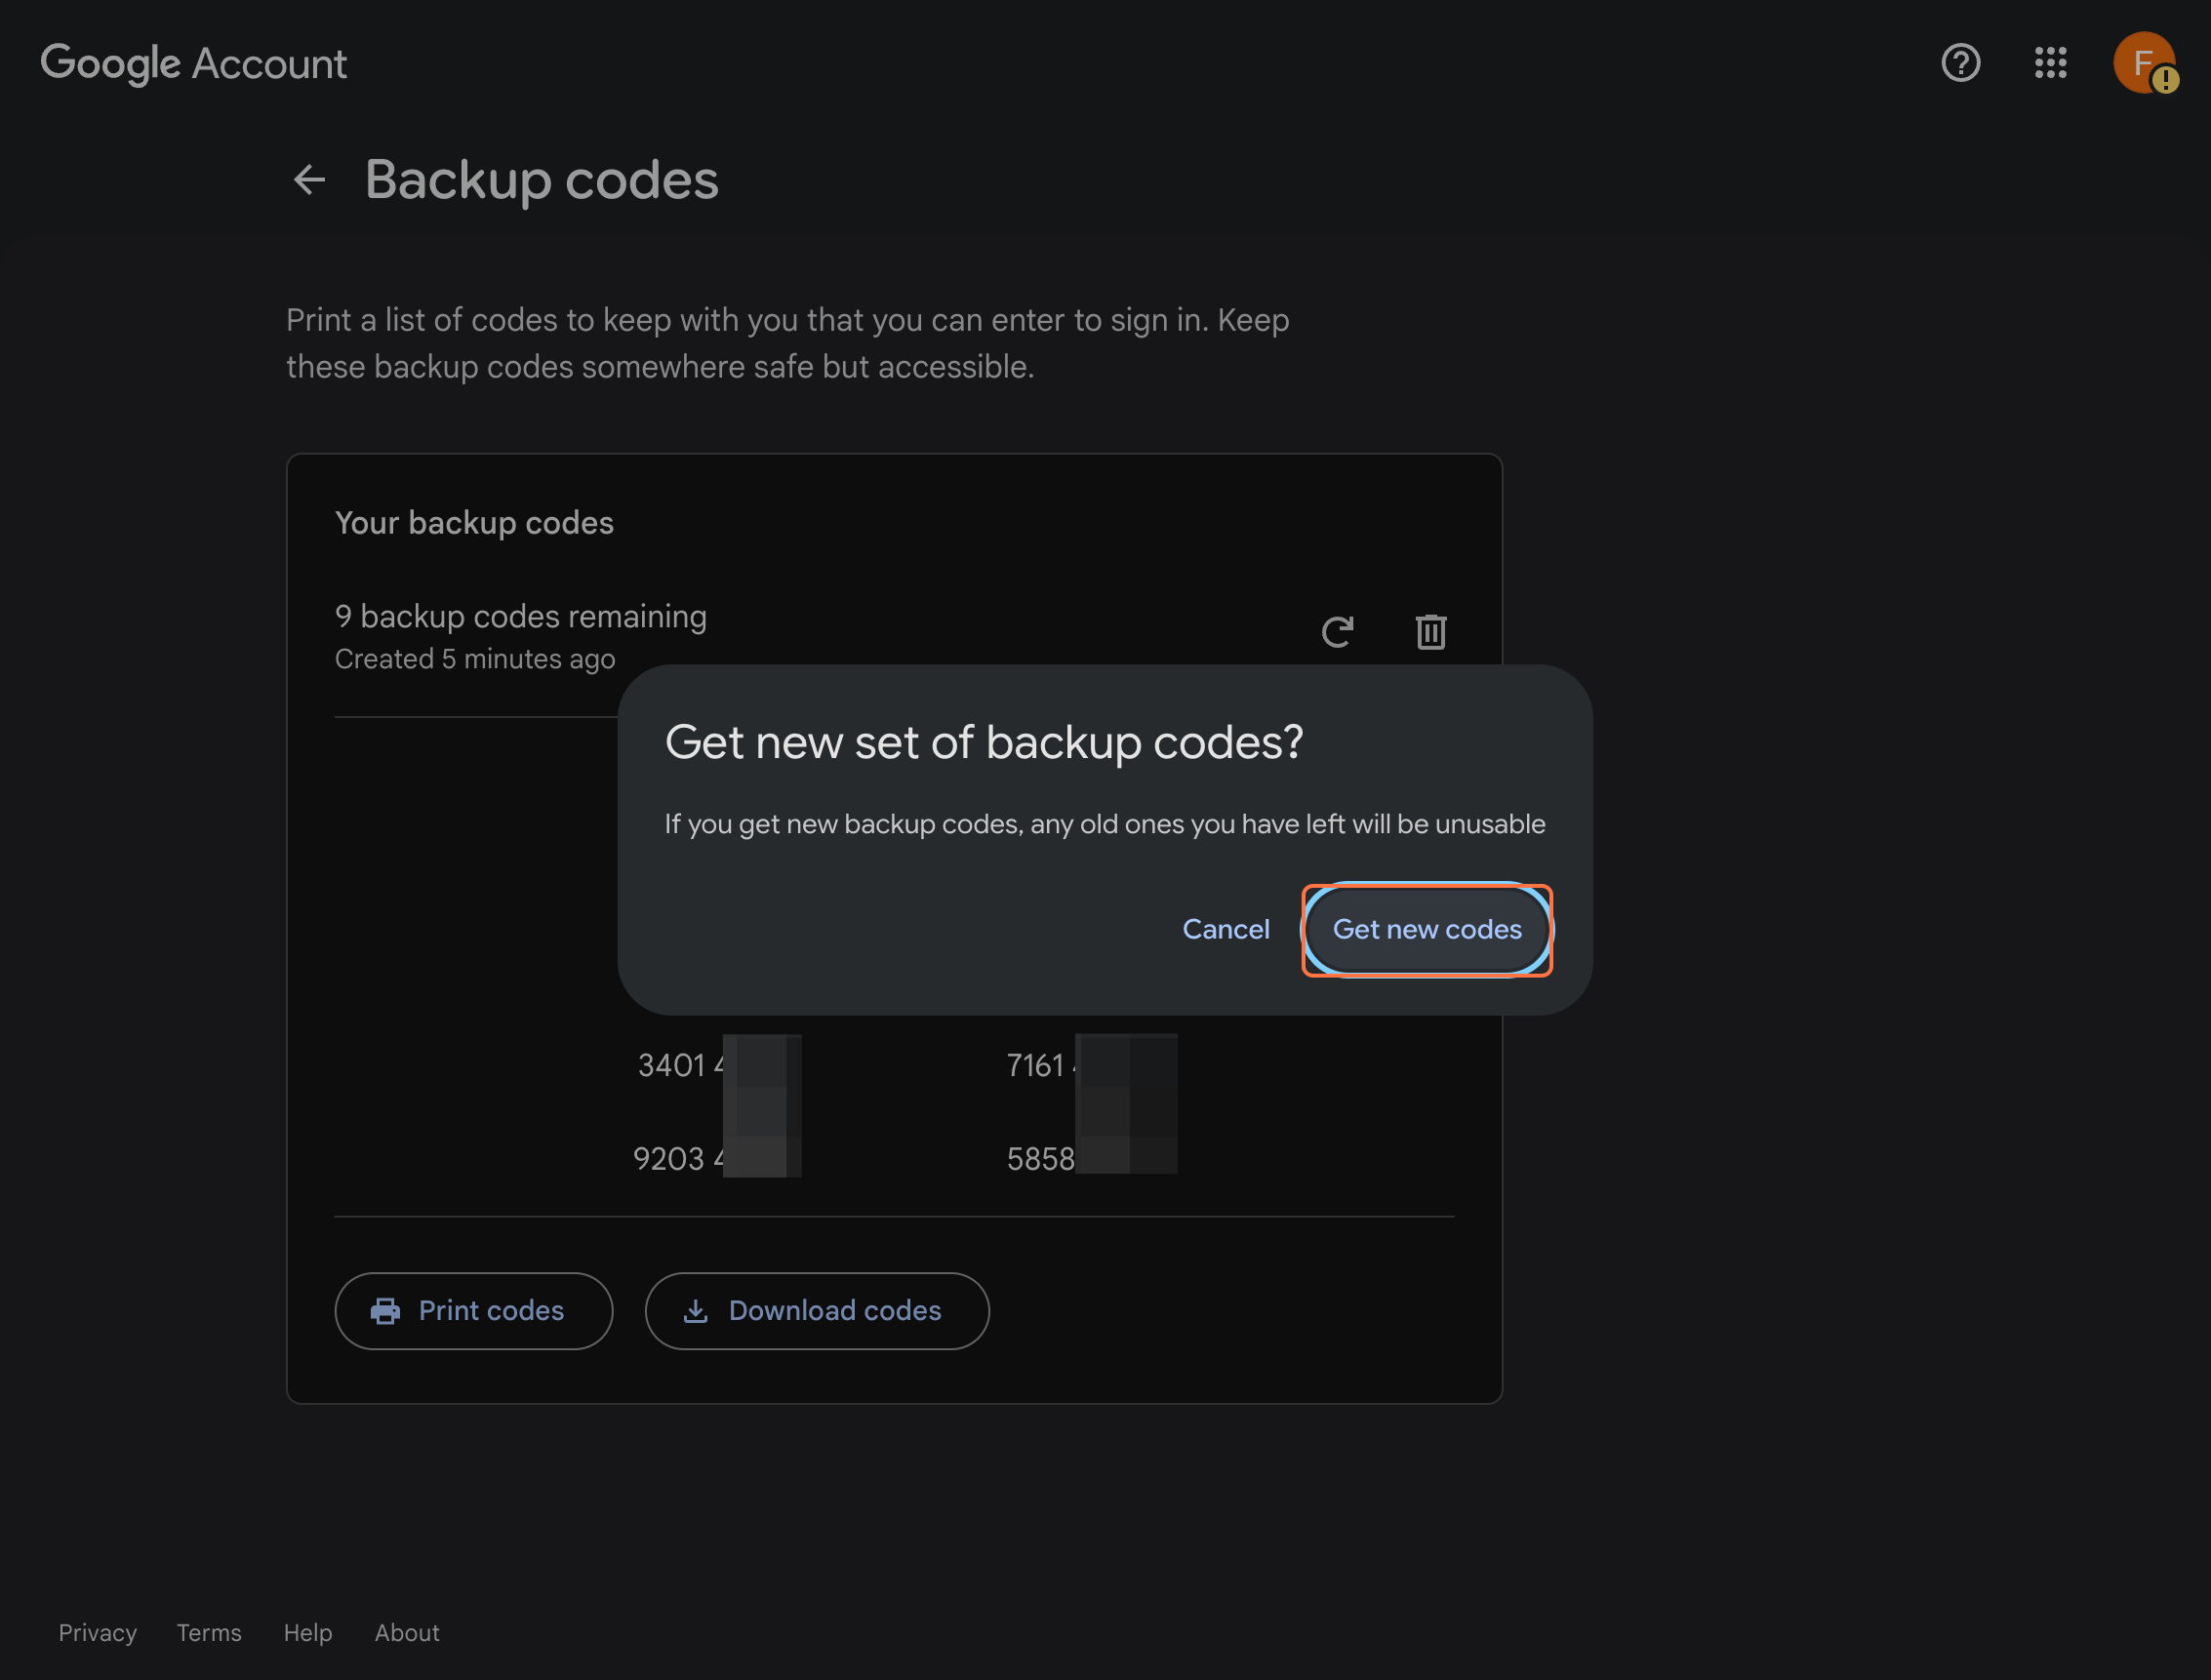Open the Help icon in the top bar
Viewport: 2211px width, 1680px height.
click(1960, 63)
